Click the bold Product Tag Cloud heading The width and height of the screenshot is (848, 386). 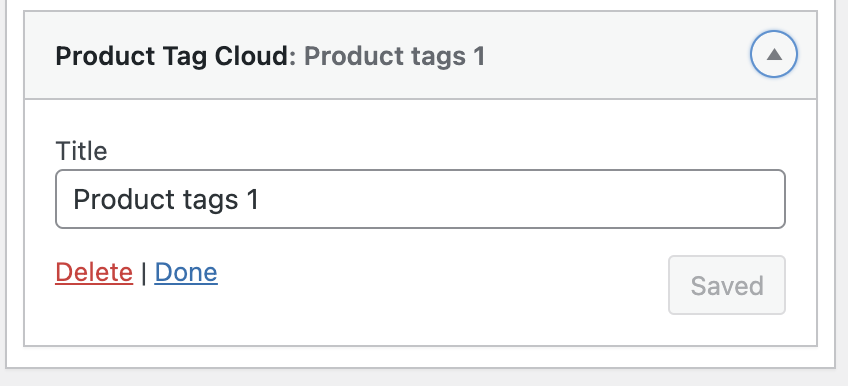(x=172, y=56)
